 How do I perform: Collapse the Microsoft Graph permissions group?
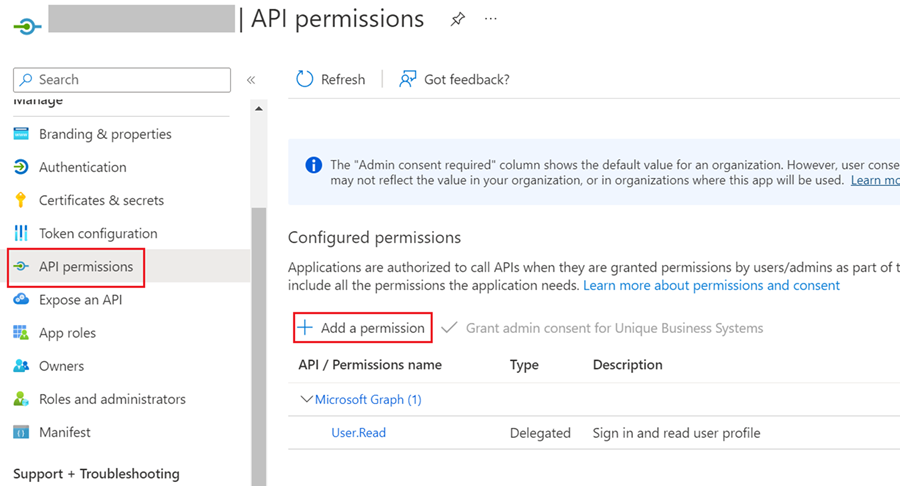[307, 400]
